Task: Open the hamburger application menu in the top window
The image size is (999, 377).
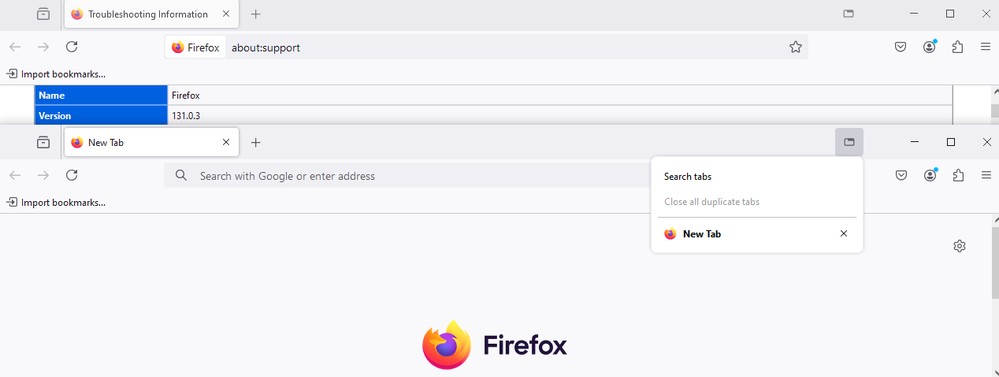Action: (986, 46)
